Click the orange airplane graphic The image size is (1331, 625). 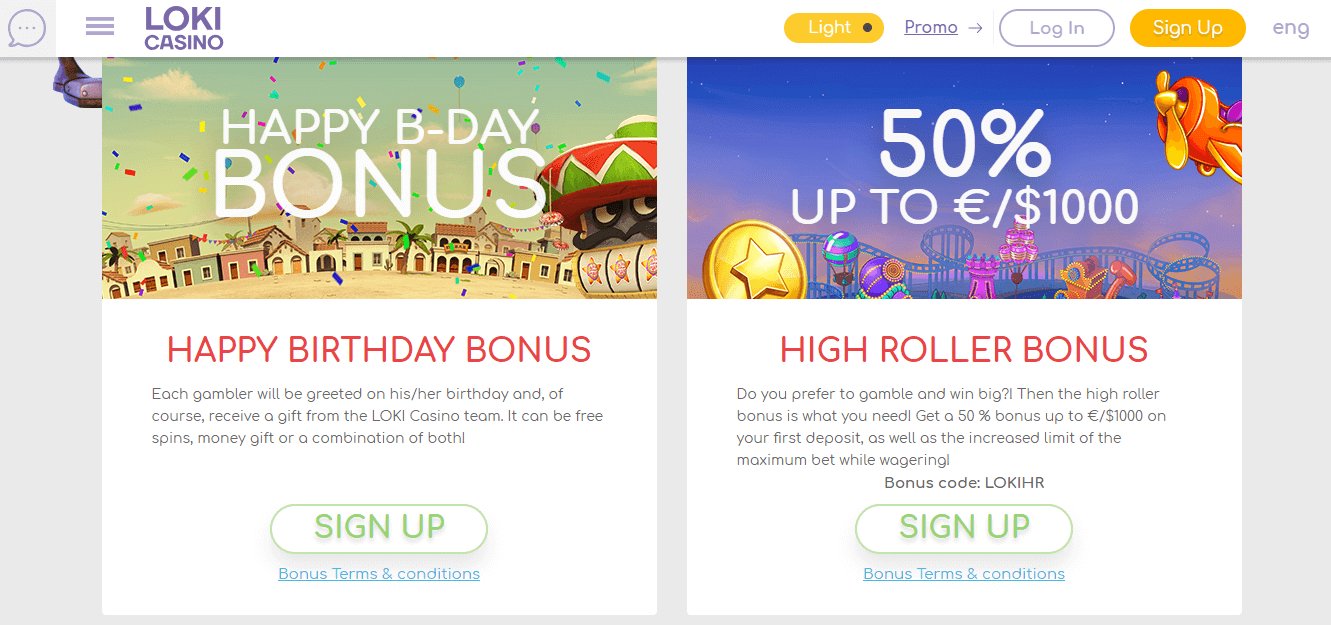point(1197,113)
